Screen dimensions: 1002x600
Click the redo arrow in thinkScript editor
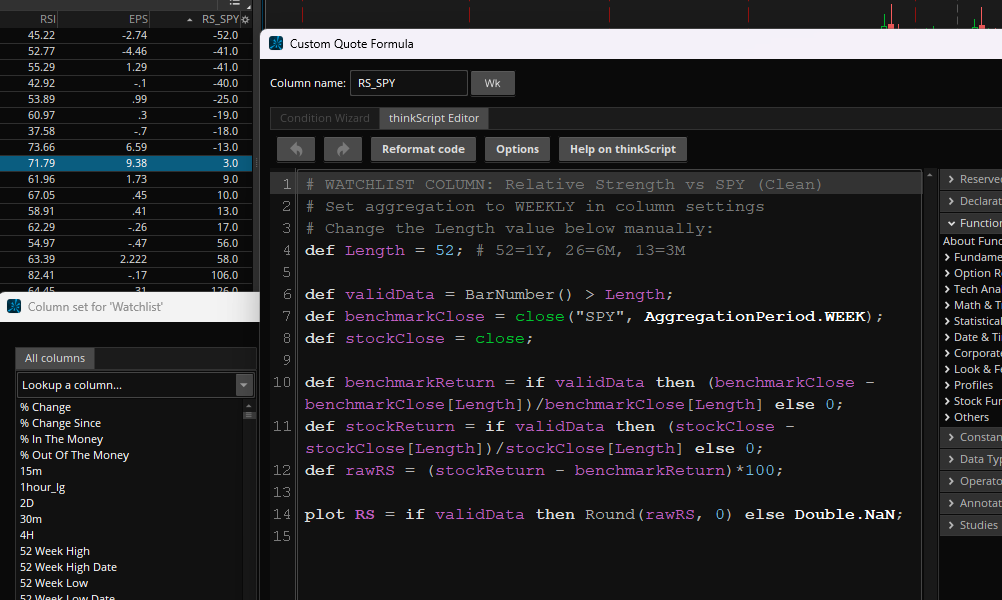pos(343,149)
